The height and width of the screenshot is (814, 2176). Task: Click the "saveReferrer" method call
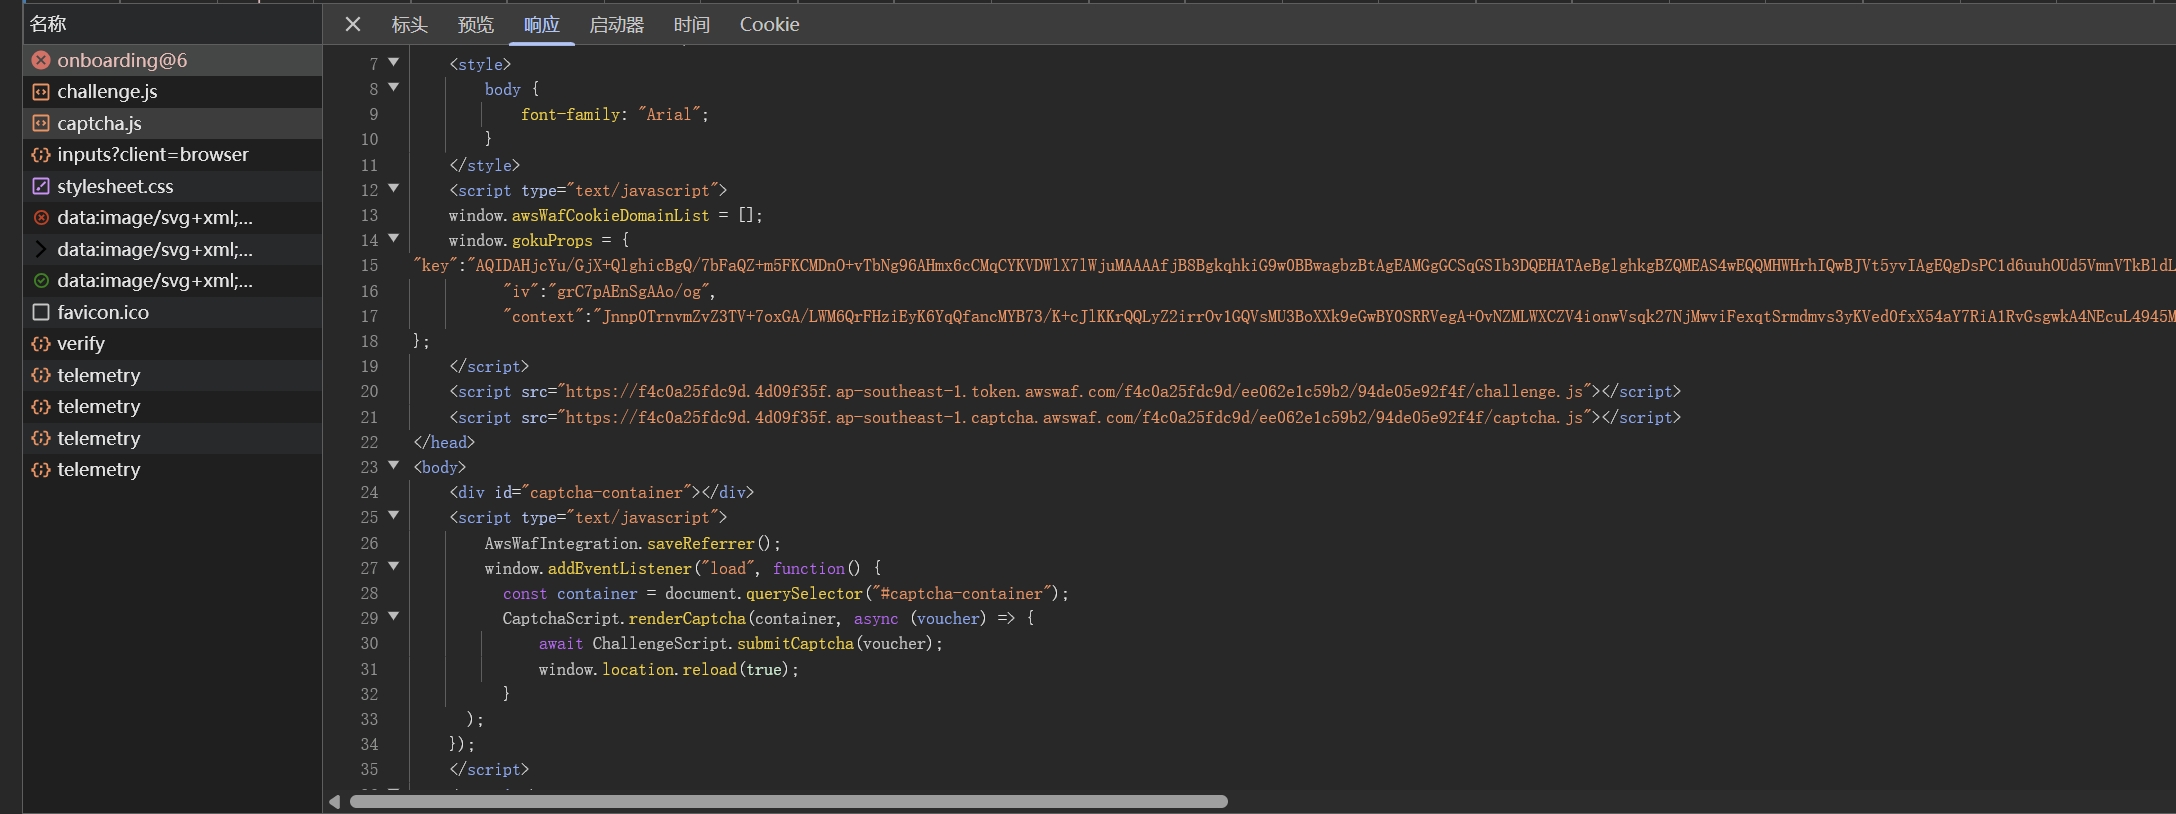point(701,543)
